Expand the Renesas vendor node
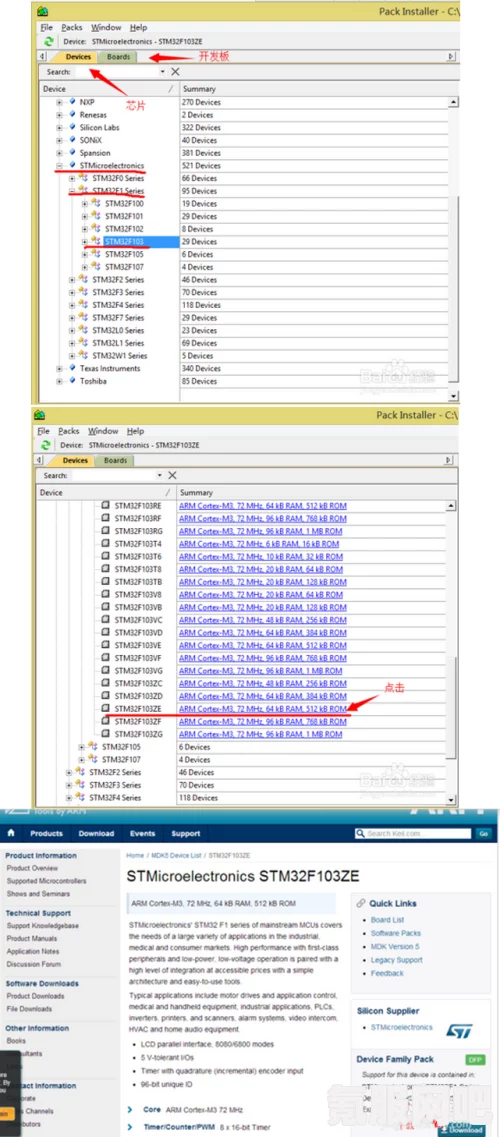Image resolution: width=500 pixels, height=1137 pixels. pos(59,115)
